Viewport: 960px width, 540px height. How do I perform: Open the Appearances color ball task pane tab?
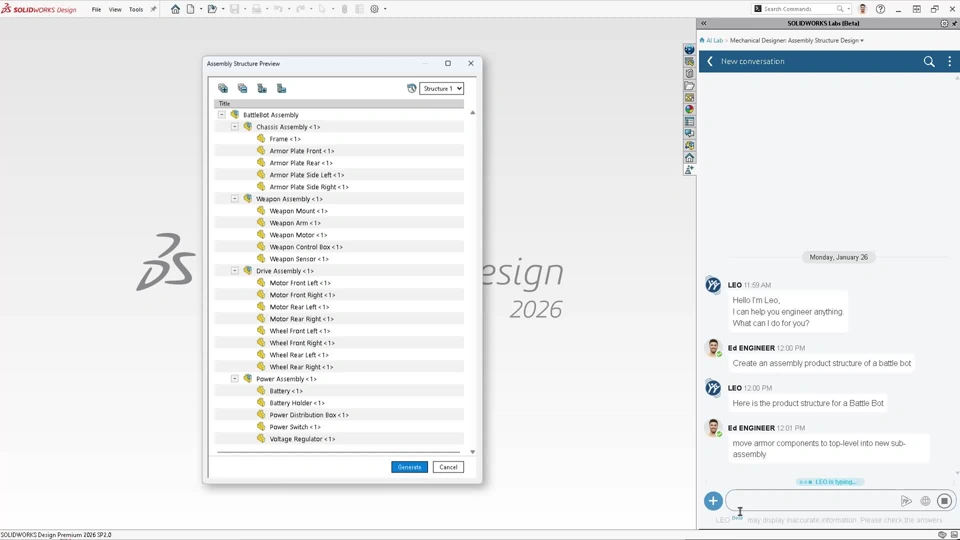689,110
